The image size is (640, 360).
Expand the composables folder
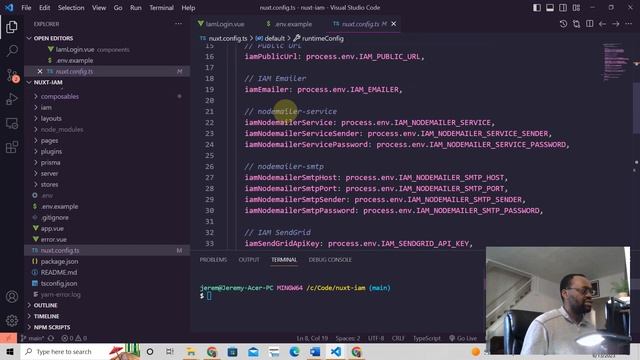pyautogui.click(x=60, y=96)
